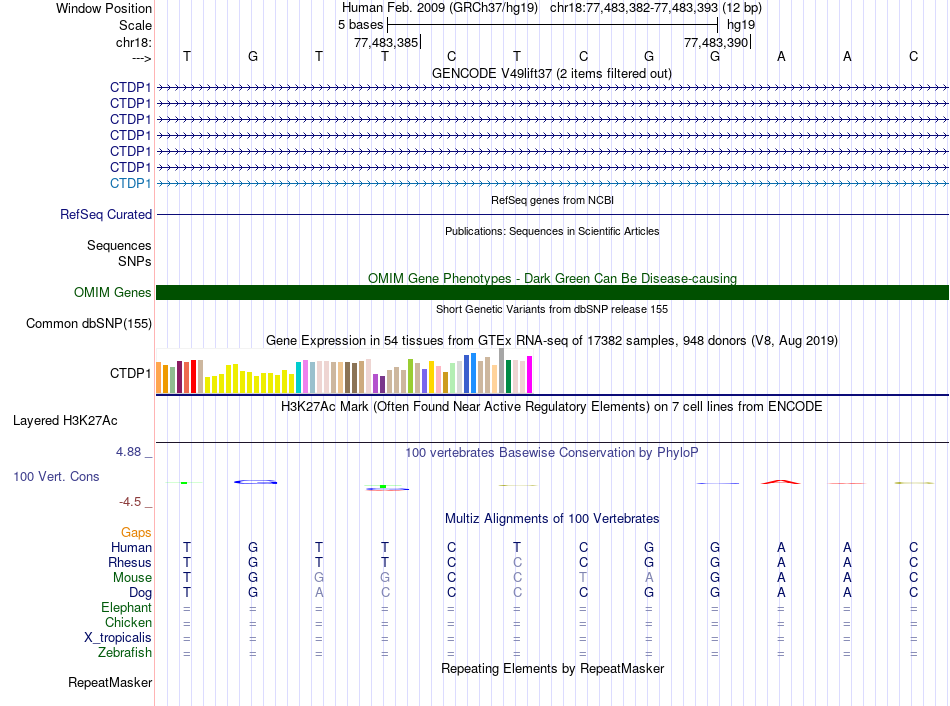The image size is (950, 706).
Task: Click 'RefSeq genes from NCBI' title
Action: [x=552, y=200]
